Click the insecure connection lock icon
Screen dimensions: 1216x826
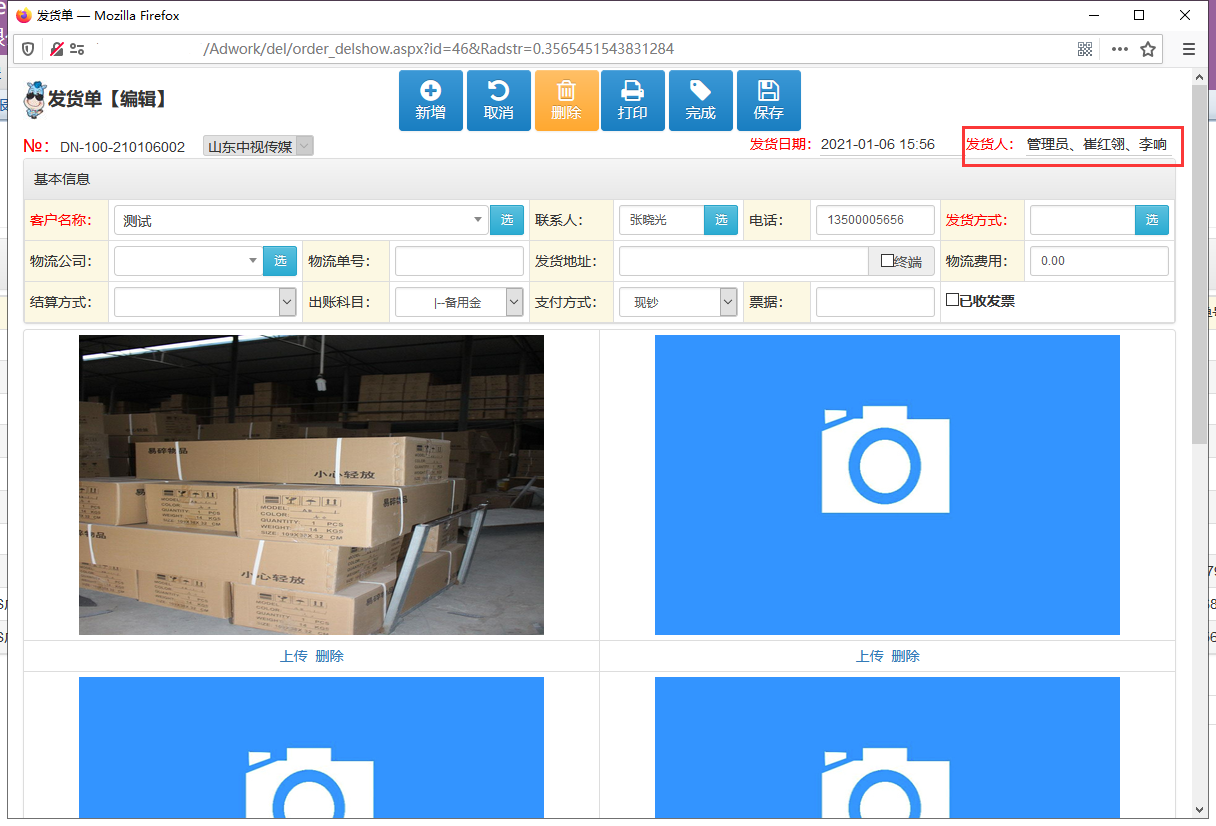pyautogui.click(x=56, y=49)
